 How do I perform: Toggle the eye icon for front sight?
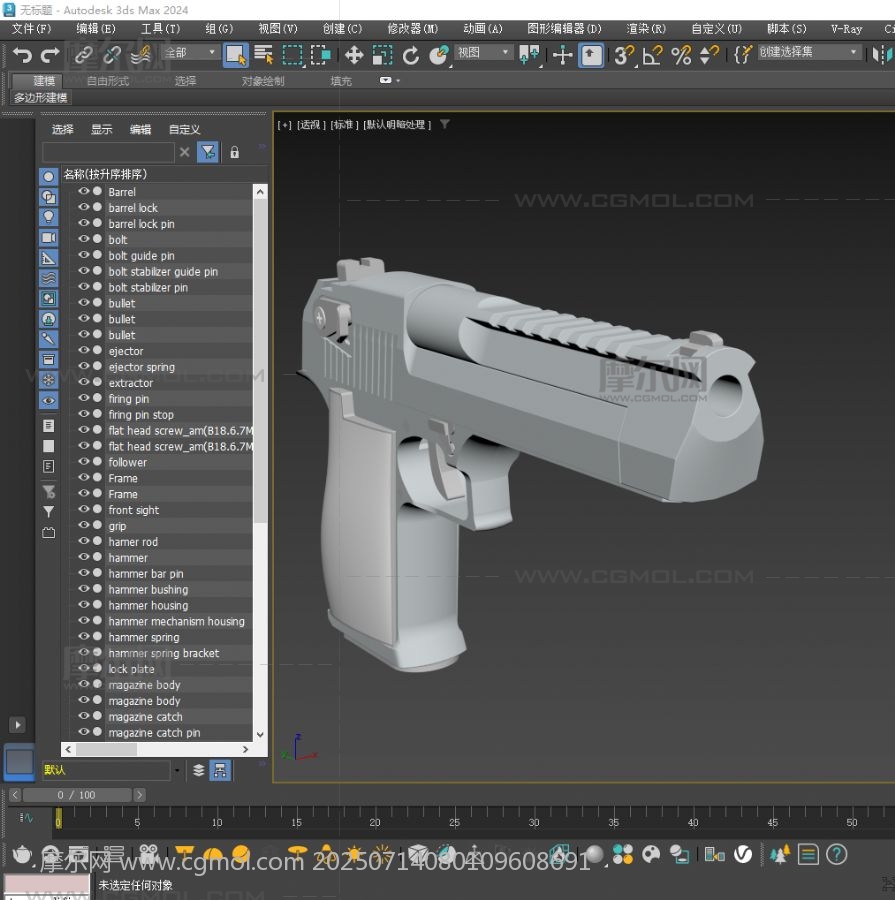[84, 509]
